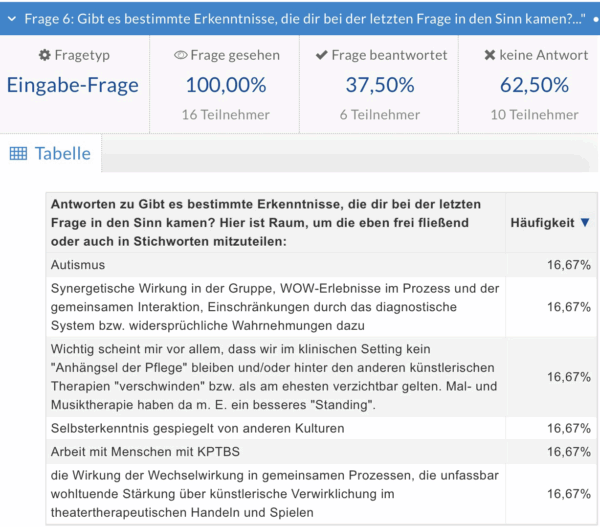Click the 100,00% Frage gesehen value
This screenshot has width=600, height=527.
point(225,85)
